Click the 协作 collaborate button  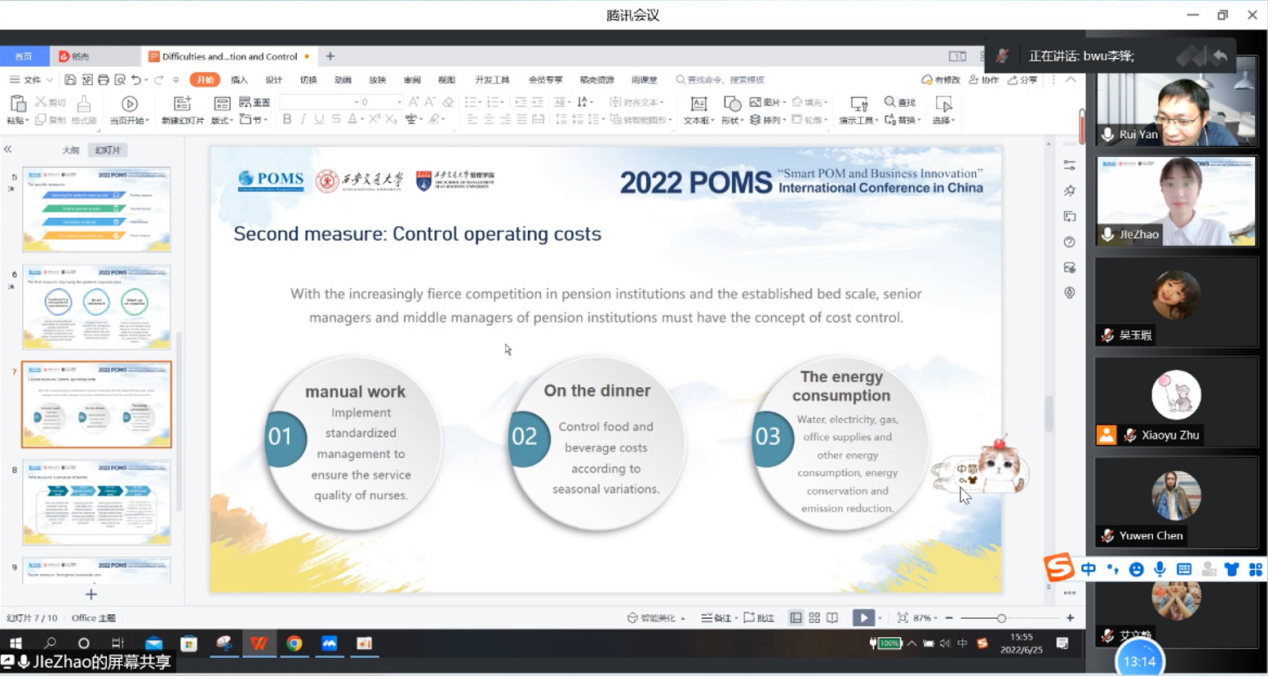tap(983, 80)
